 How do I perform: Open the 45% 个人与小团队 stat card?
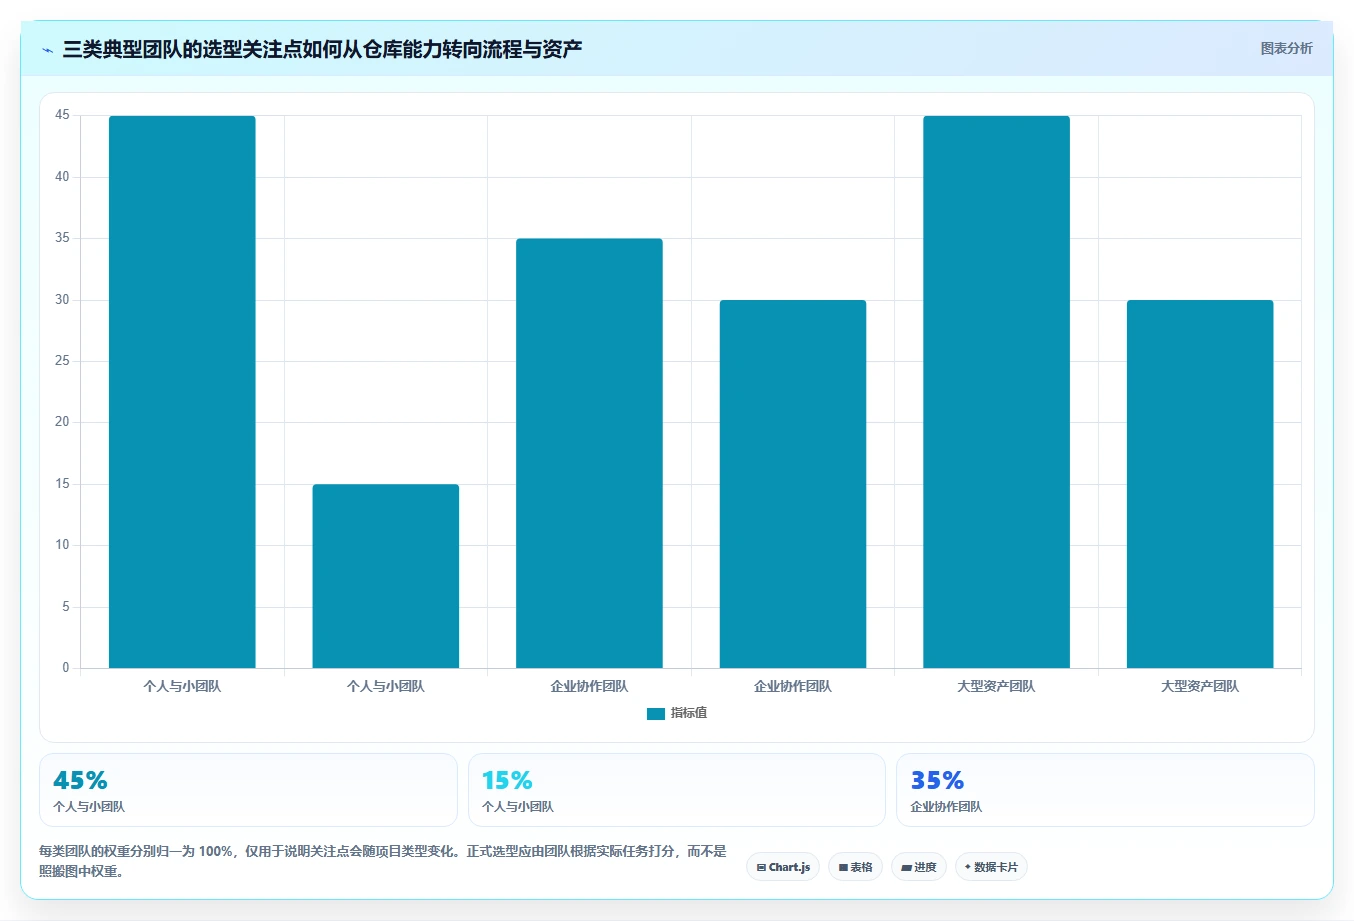click(x=248, y=790)
